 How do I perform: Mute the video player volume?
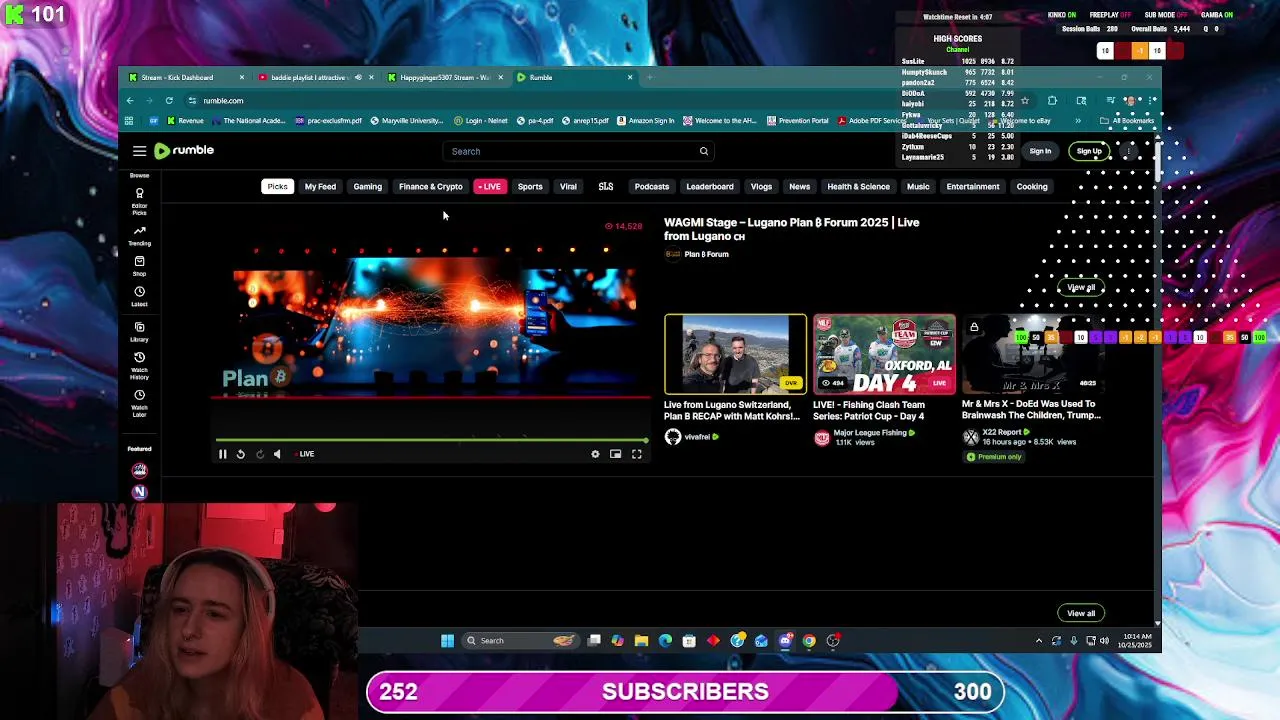277,454
